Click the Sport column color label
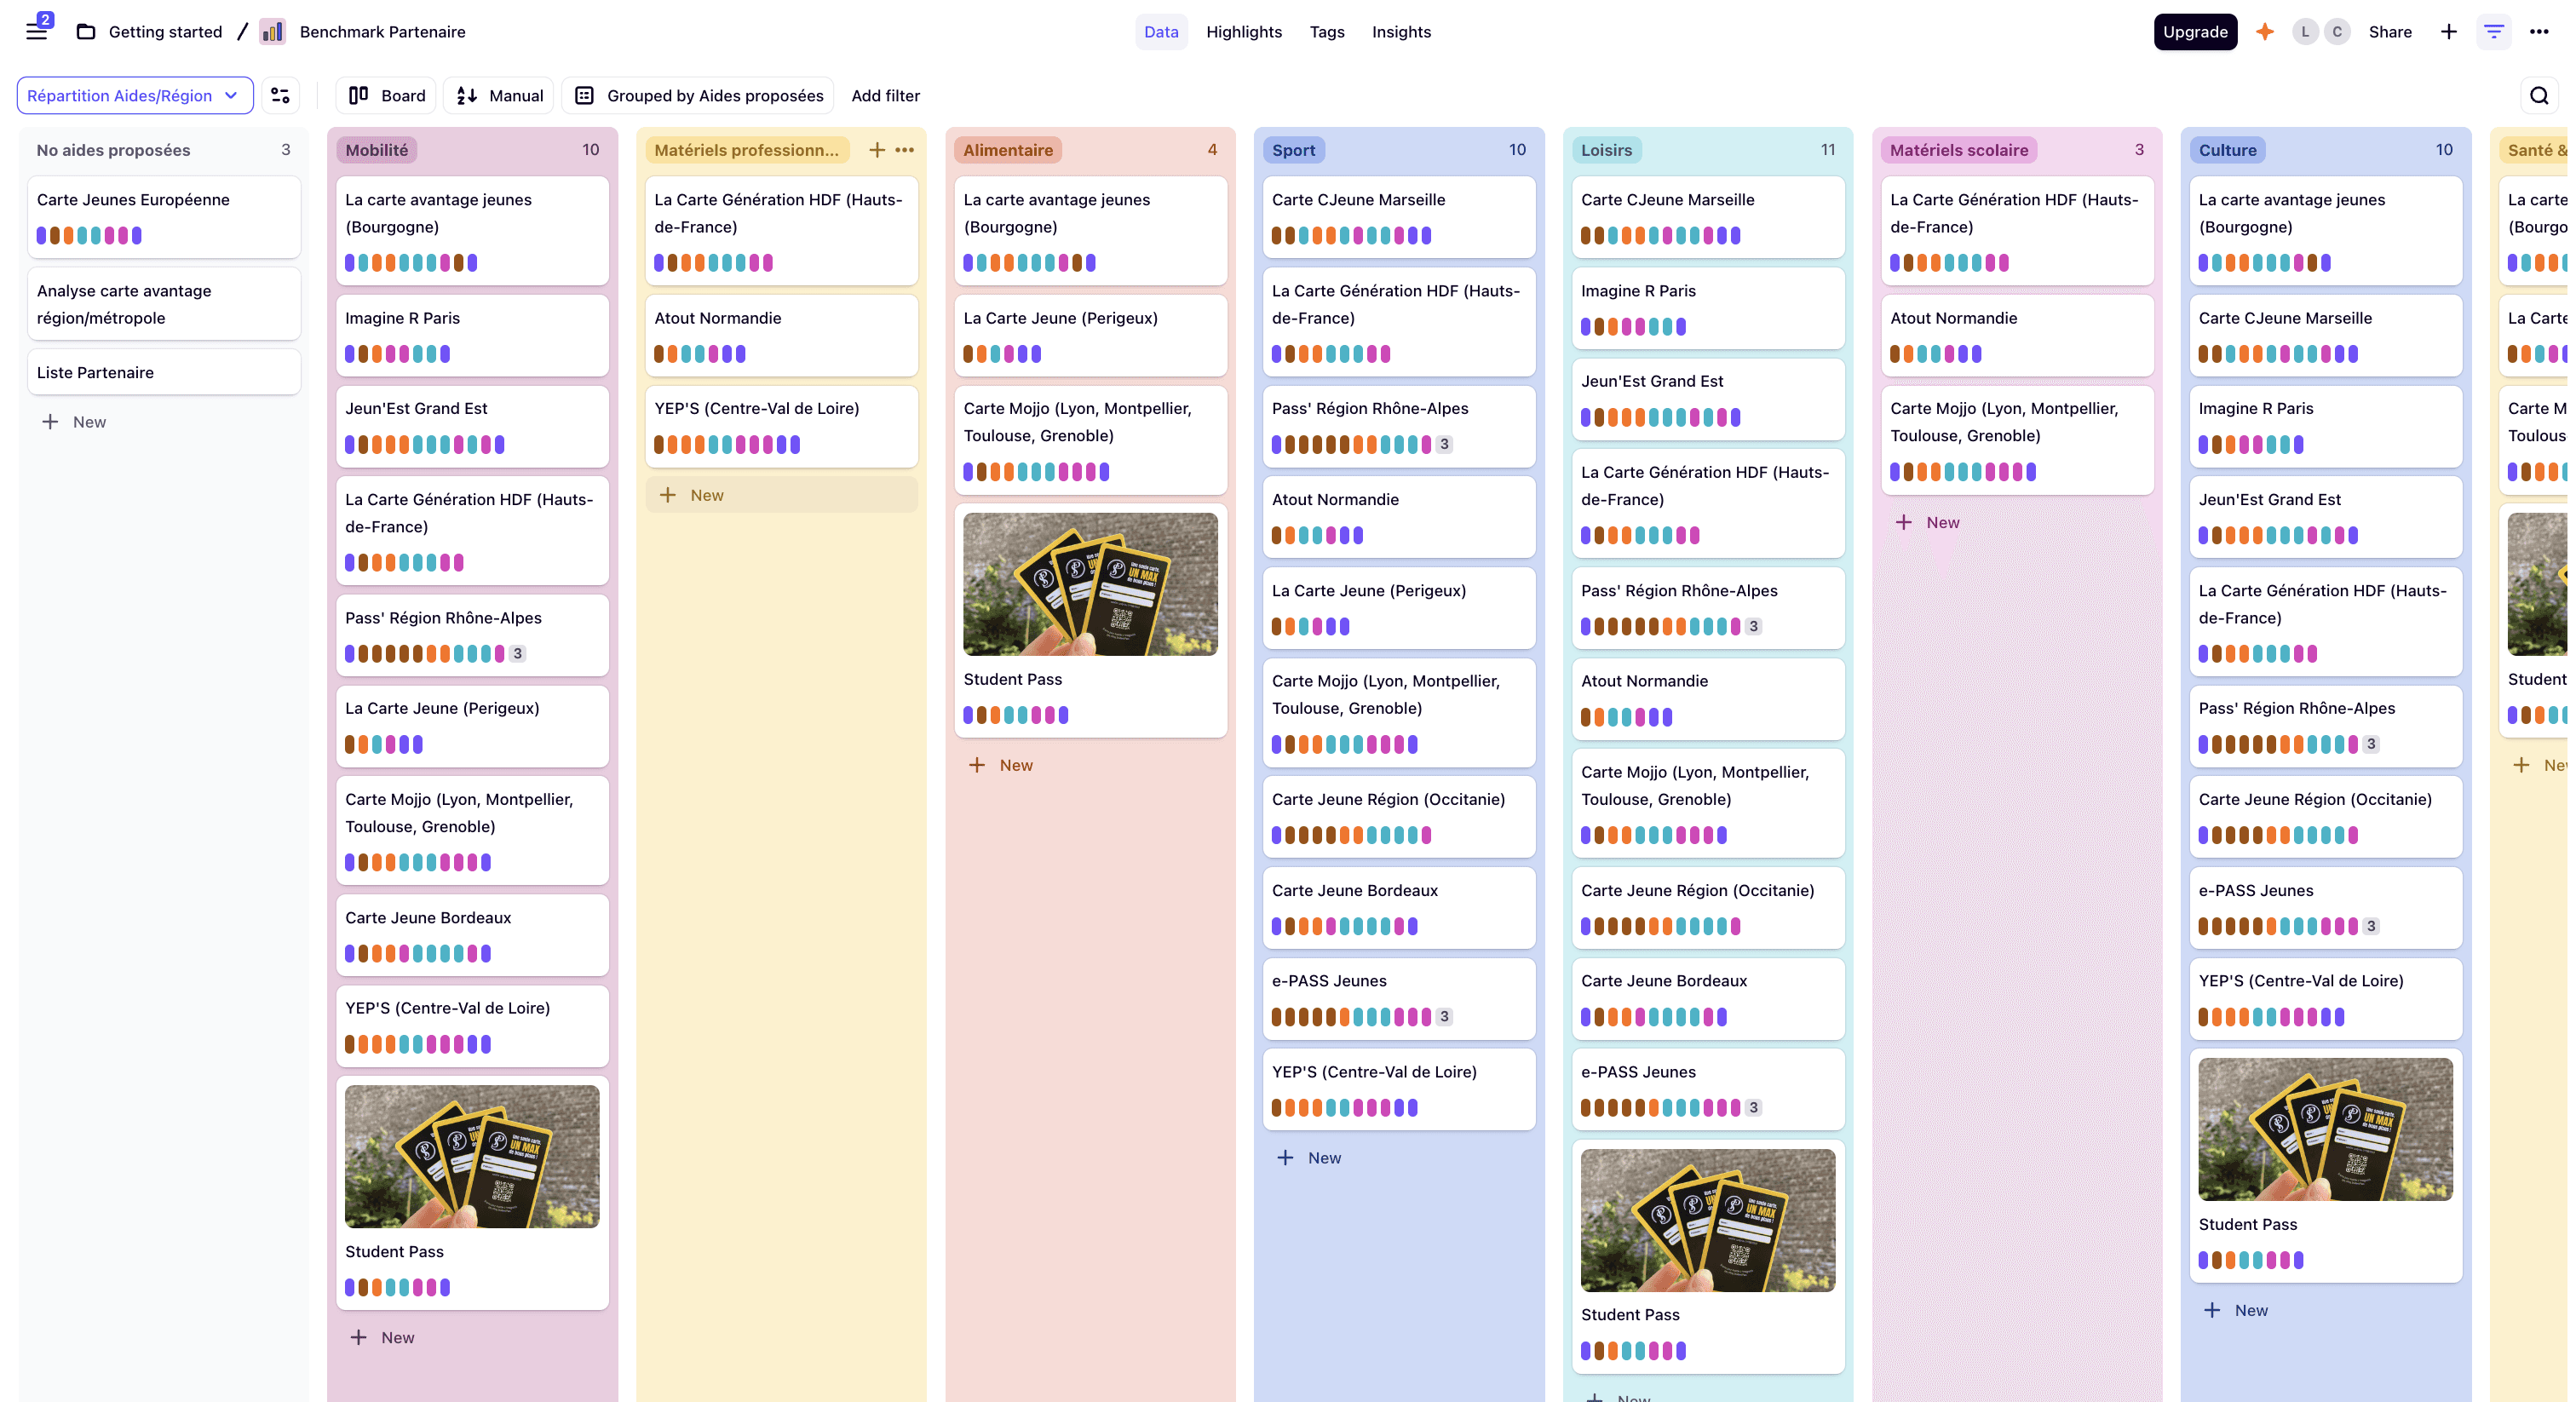 [x=1293, y=150]
